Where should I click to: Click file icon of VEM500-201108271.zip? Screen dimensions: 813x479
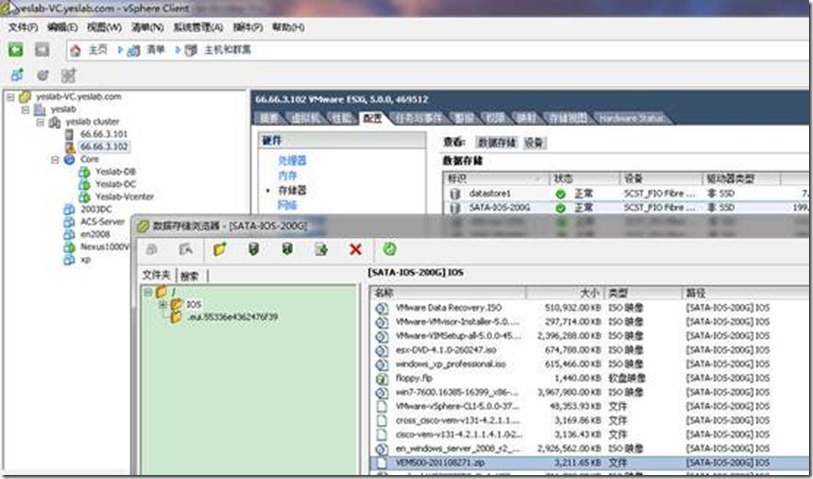[x=382, y=462]
